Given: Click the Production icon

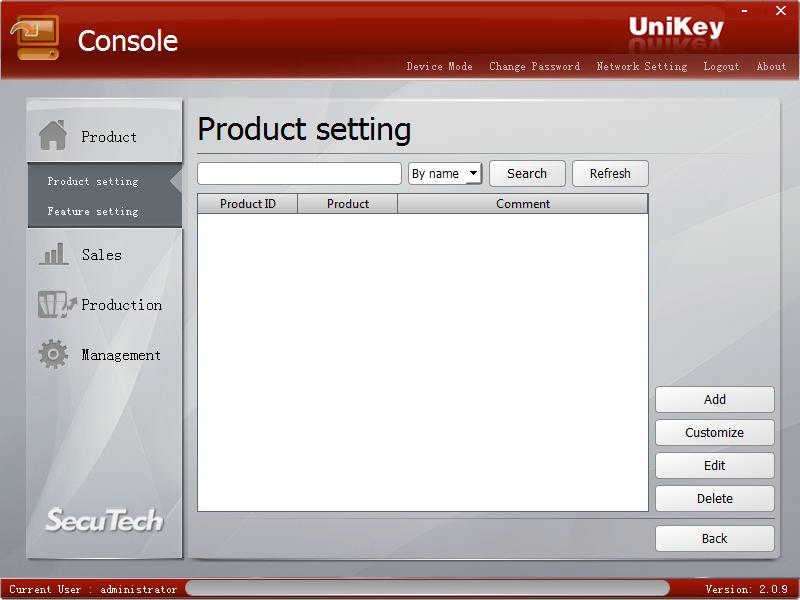Looking at the screenshot, I should [57, 305].
